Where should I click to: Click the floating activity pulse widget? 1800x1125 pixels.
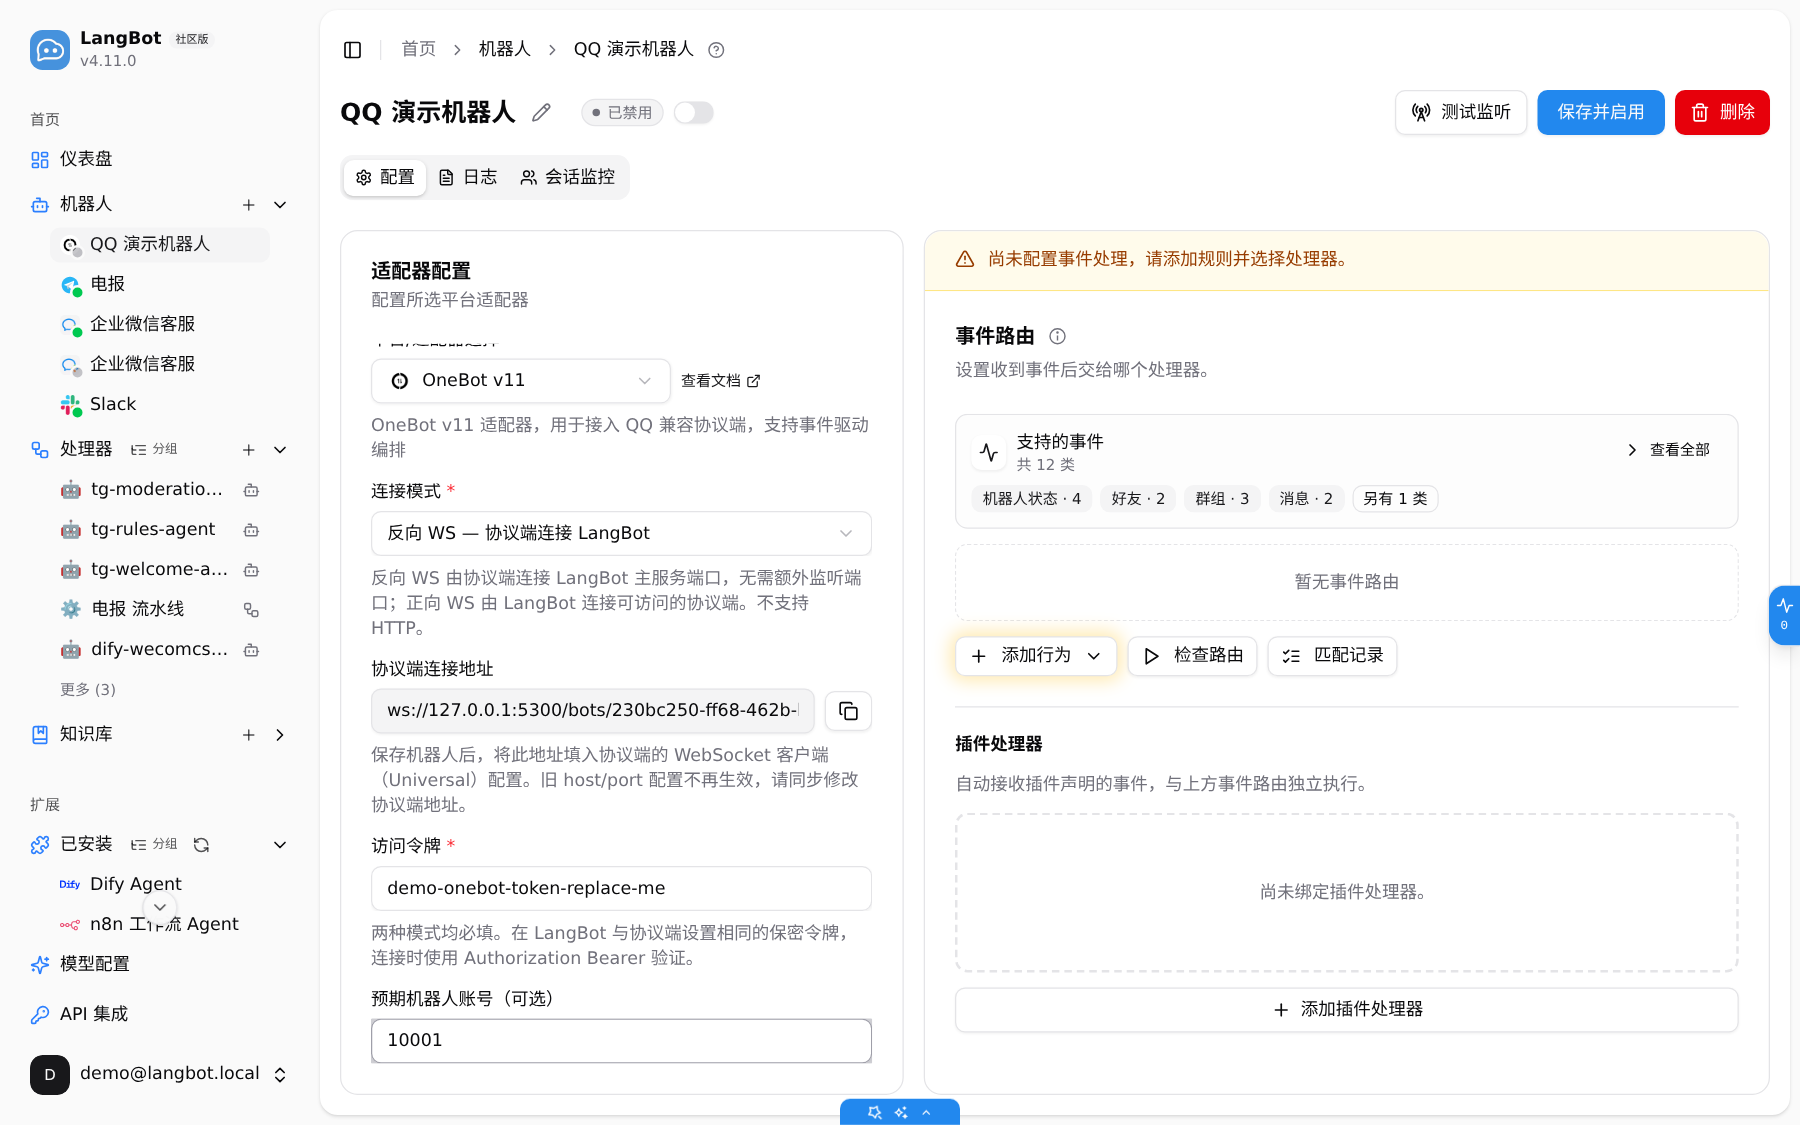point(1785,615)
